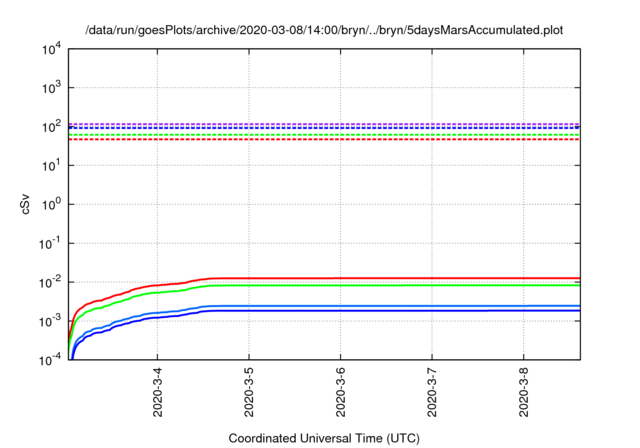Click the Coordinated Universal Time axis title
The width and height of the screenshot is (640, 448).
(324, 439)
